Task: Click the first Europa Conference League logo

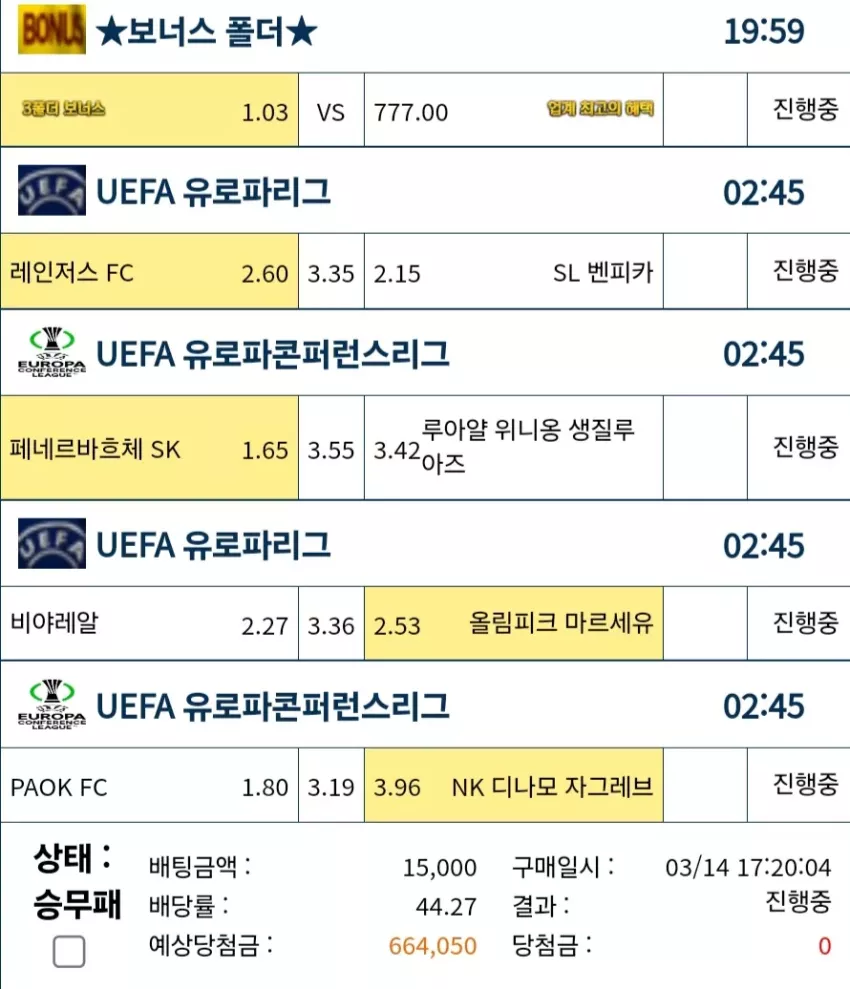Action: click(x=52, y=352)
